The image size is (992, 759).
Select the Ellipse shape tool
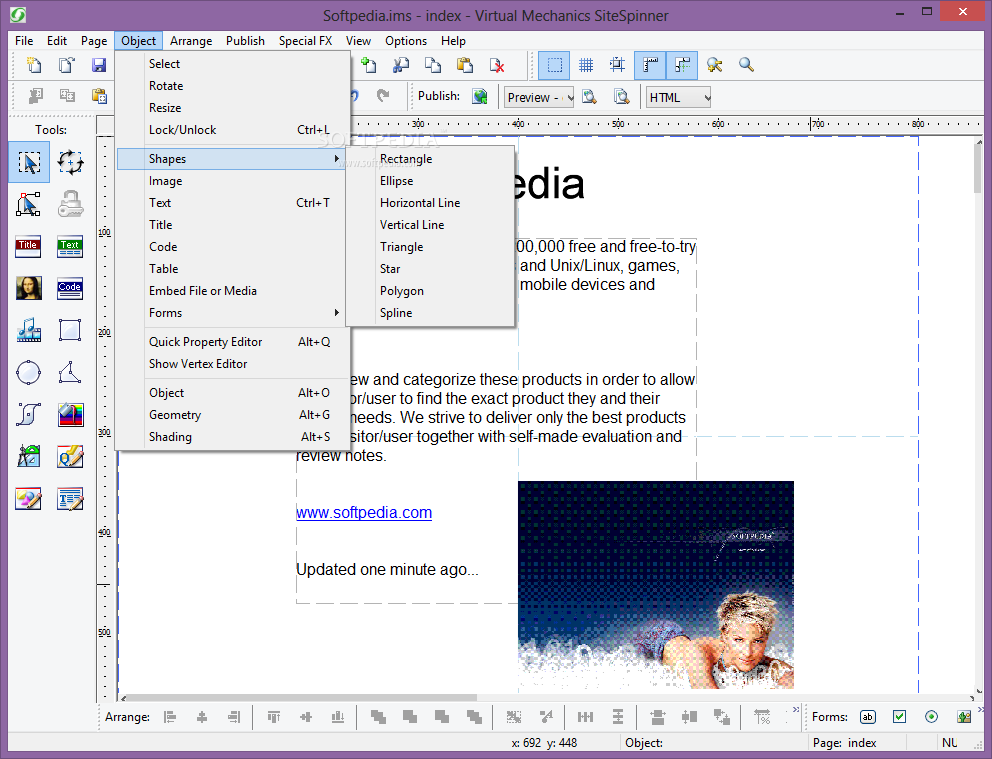click(28, 373)
